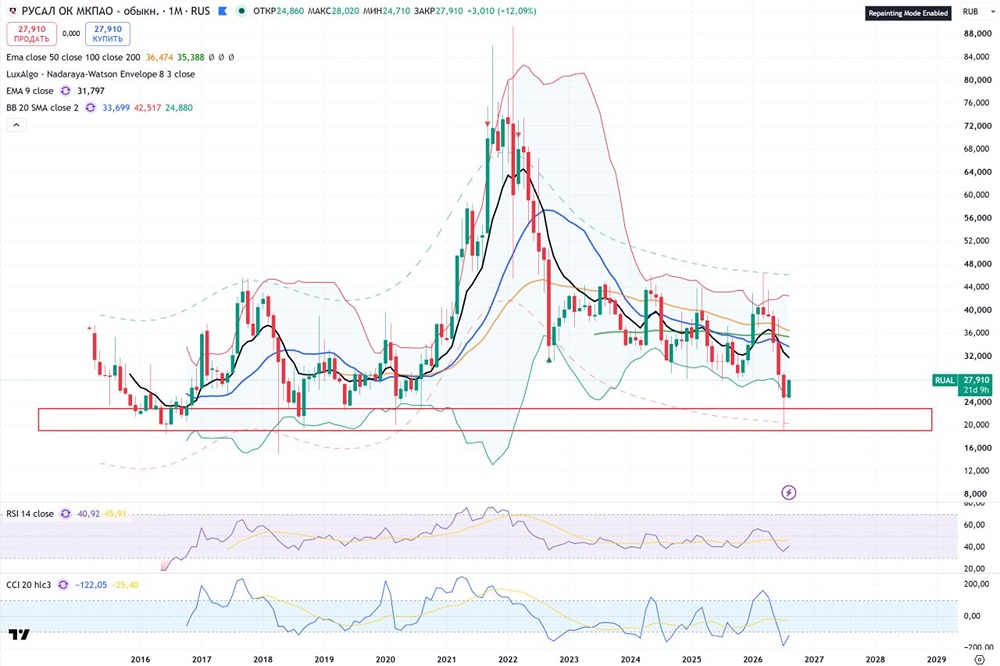The image size is (1000, 666).
Task: Click the ЗАКР close value 27,910
Action: click(x=450, y=11)
